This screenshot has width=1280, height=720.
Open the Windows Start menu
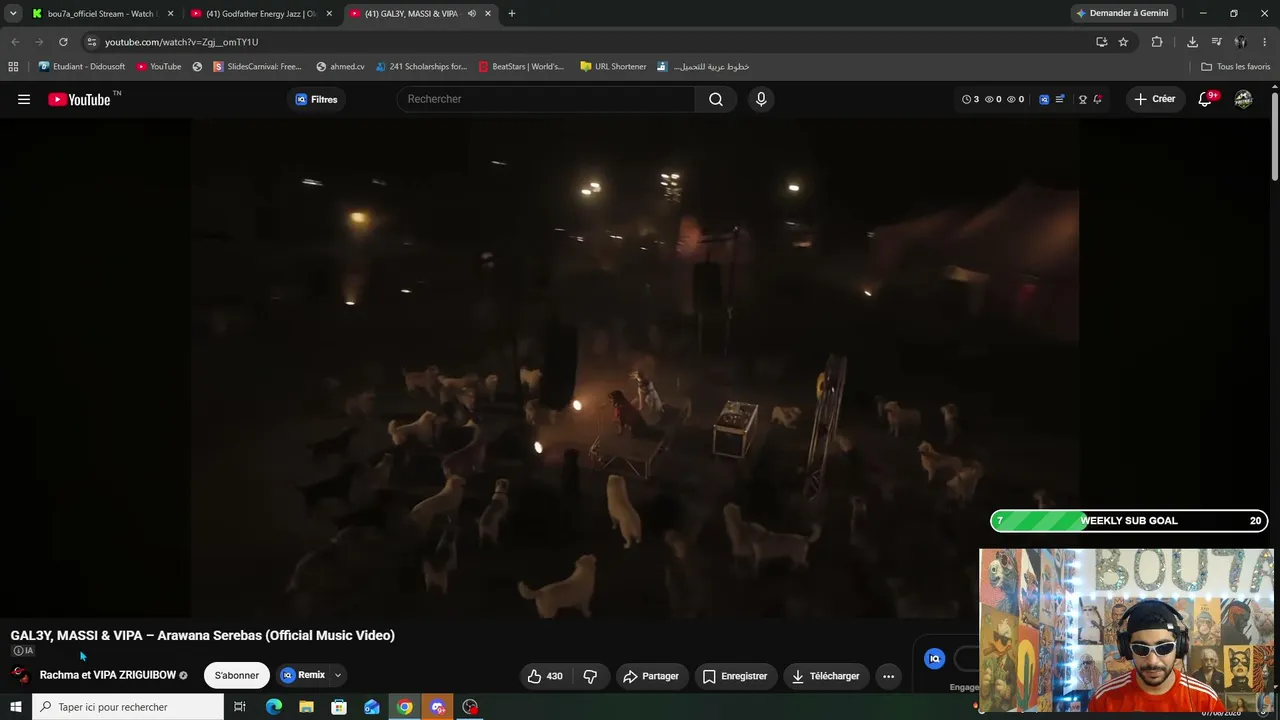pos(15,707)
